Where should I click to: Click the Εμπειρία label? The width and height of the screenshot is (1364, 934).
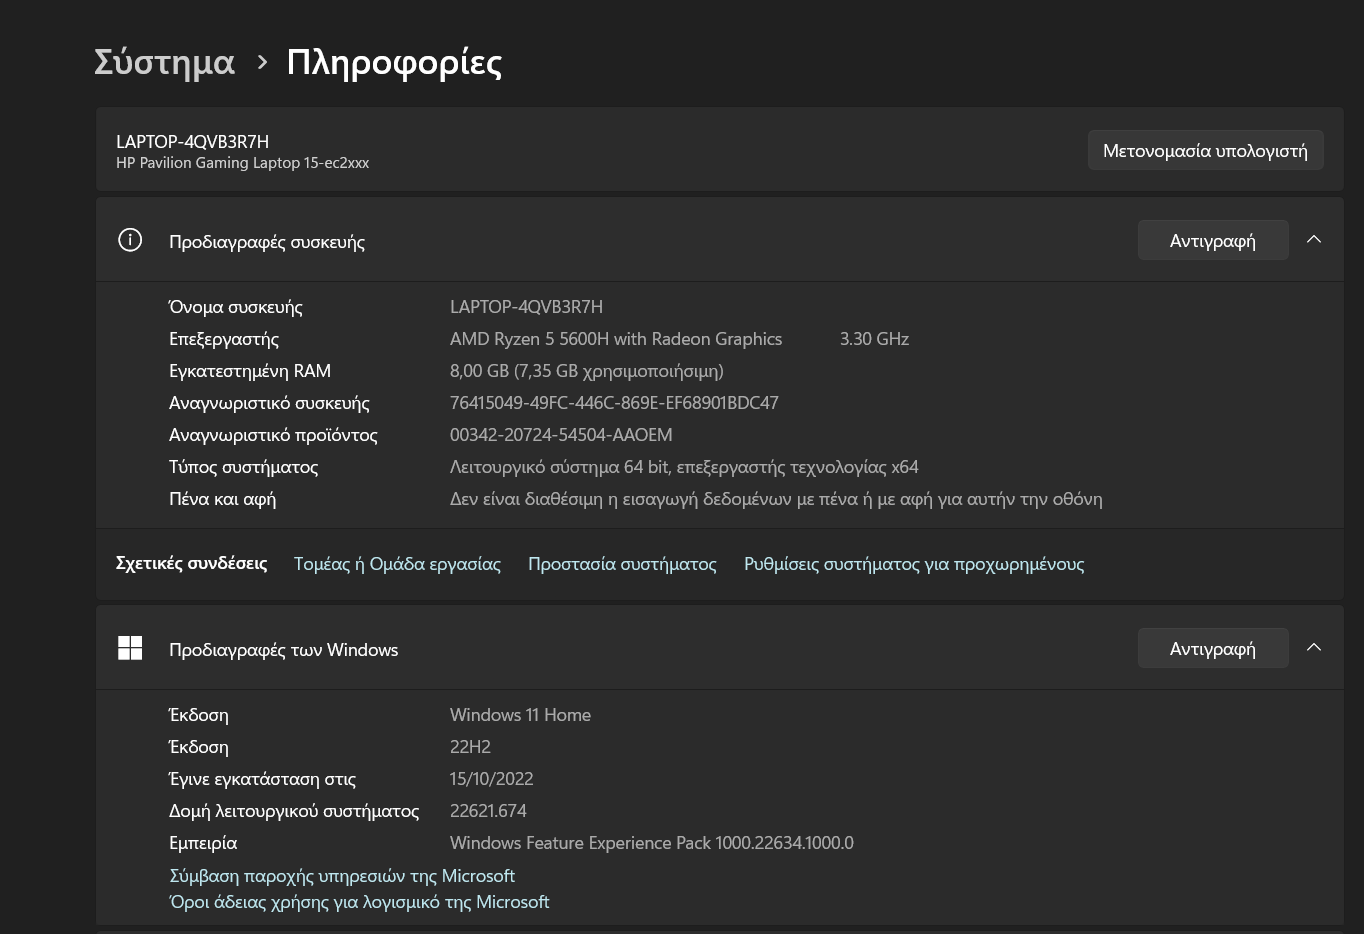click(x=203, y=843)
